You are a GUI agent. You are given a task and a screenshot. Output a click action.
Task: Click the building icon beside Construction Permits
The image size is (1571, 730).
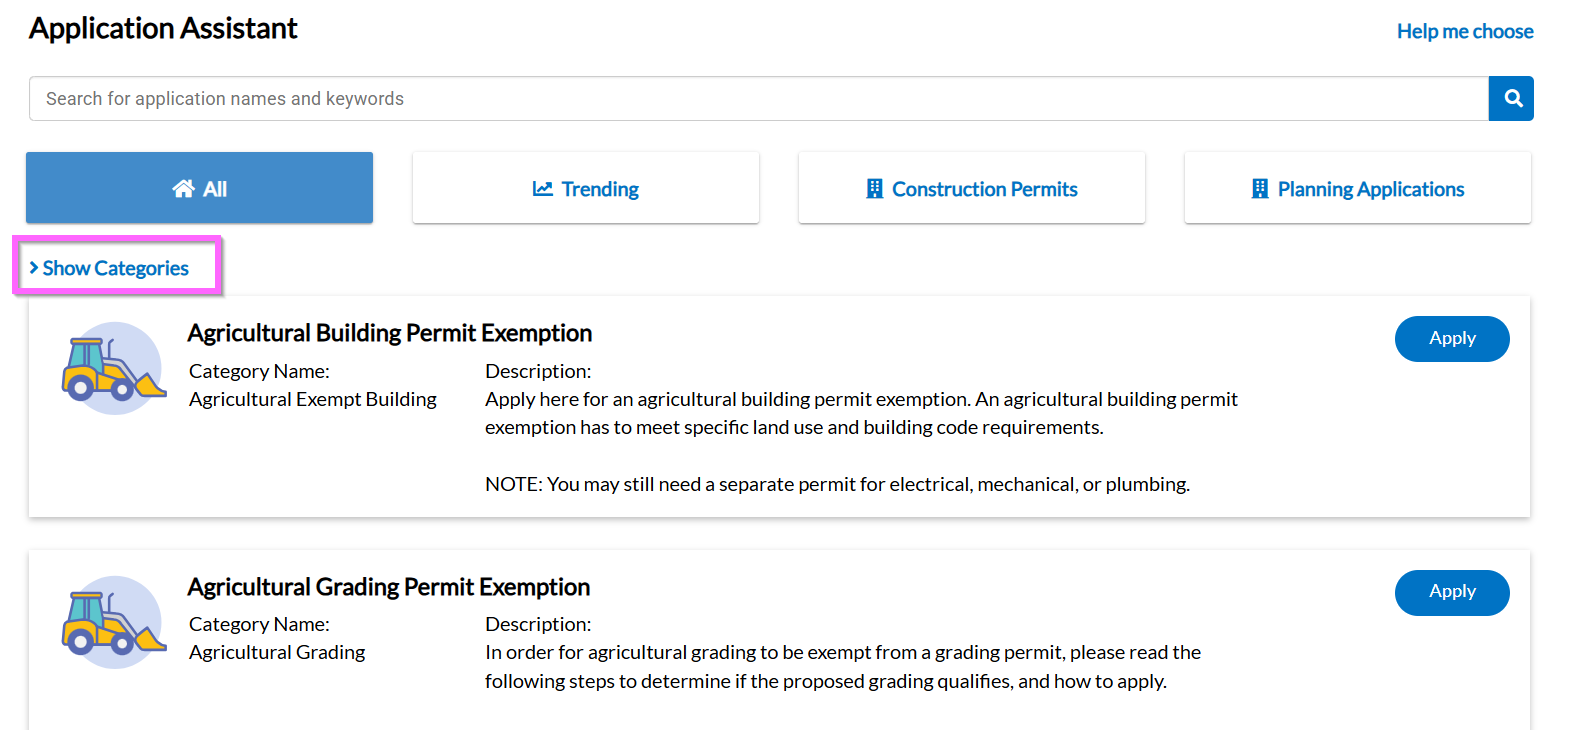pyautogui.click(x=875, y=189)
